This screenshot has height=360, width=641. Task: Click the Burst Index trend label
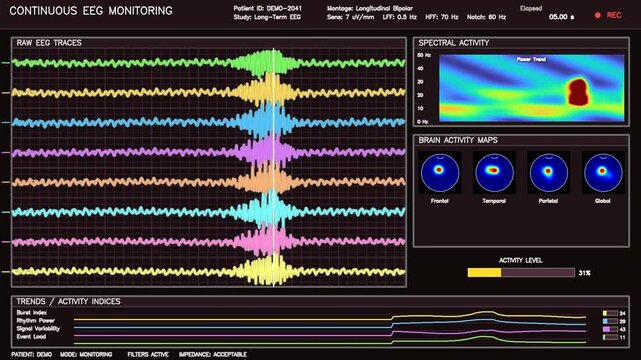tap(31, 313)
